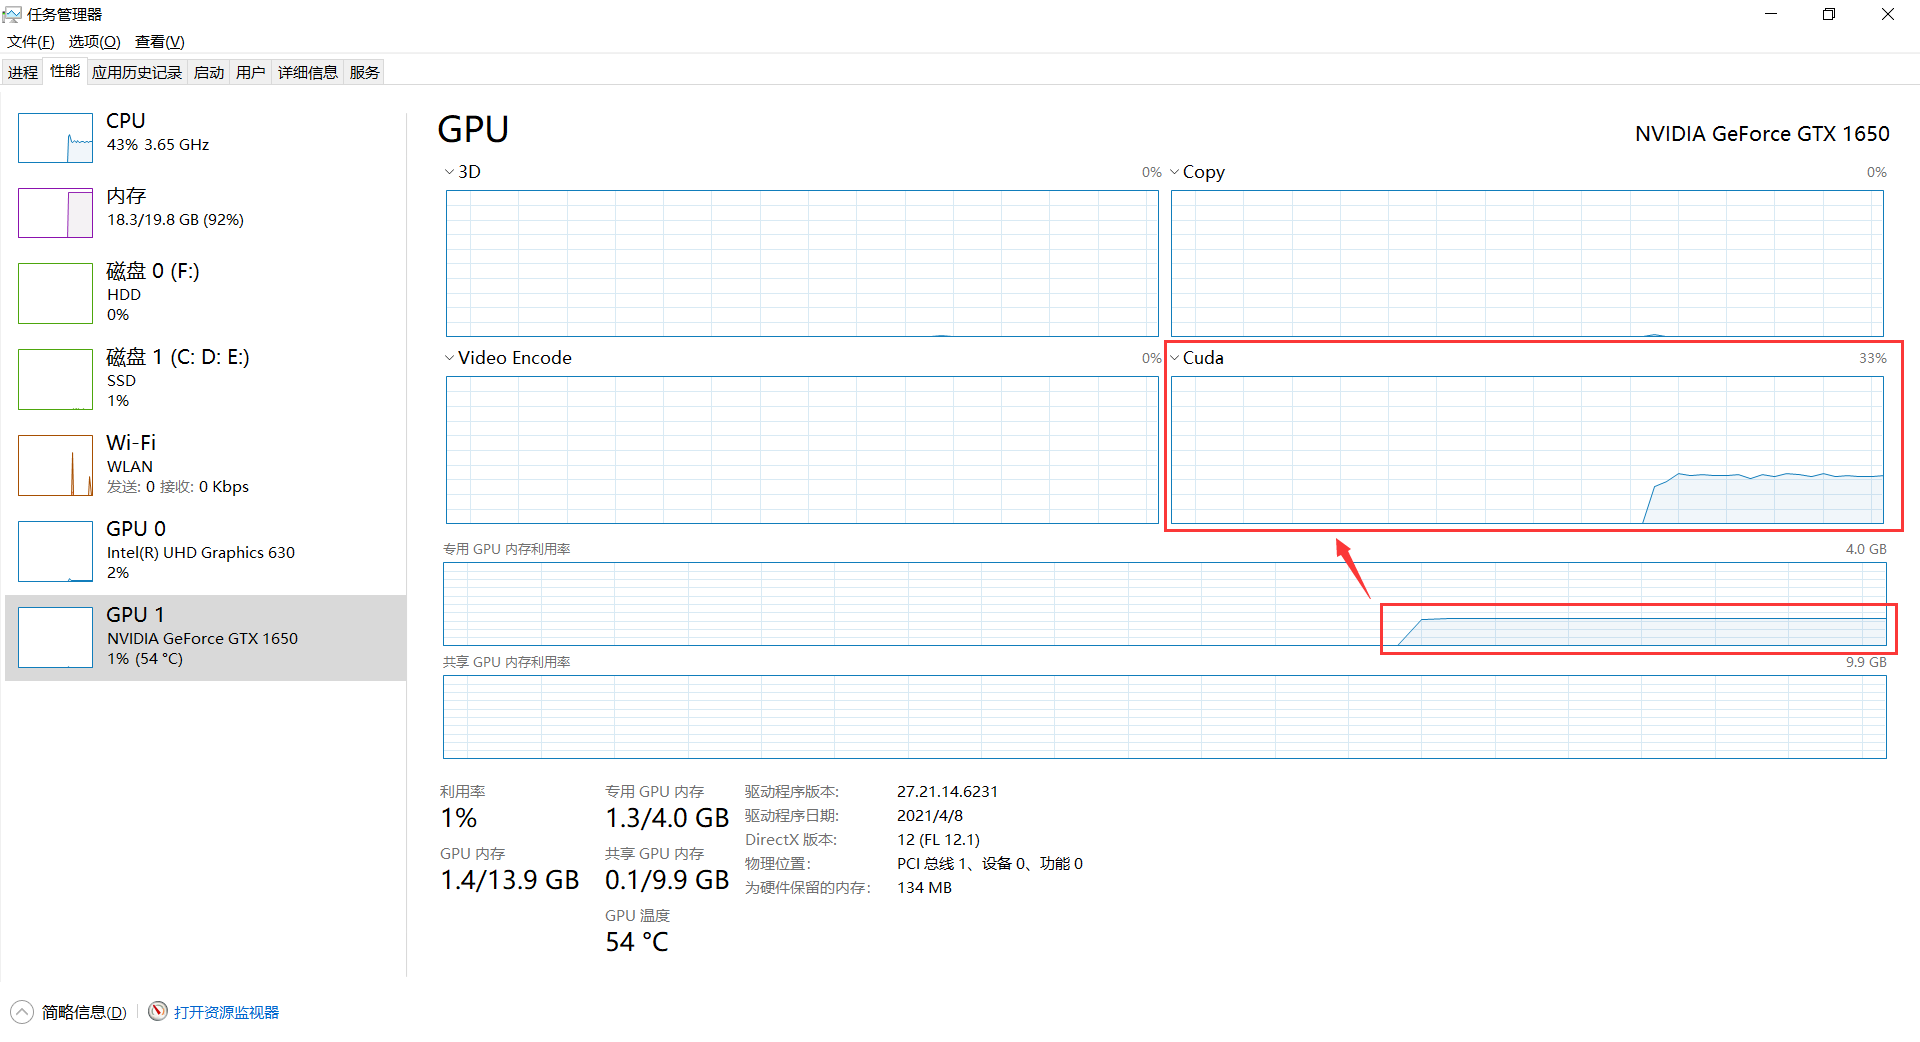Click the 共享 GPU 内存利用率 graph
This screenshot has height=1042, width=1920.
coord(1165,717)
